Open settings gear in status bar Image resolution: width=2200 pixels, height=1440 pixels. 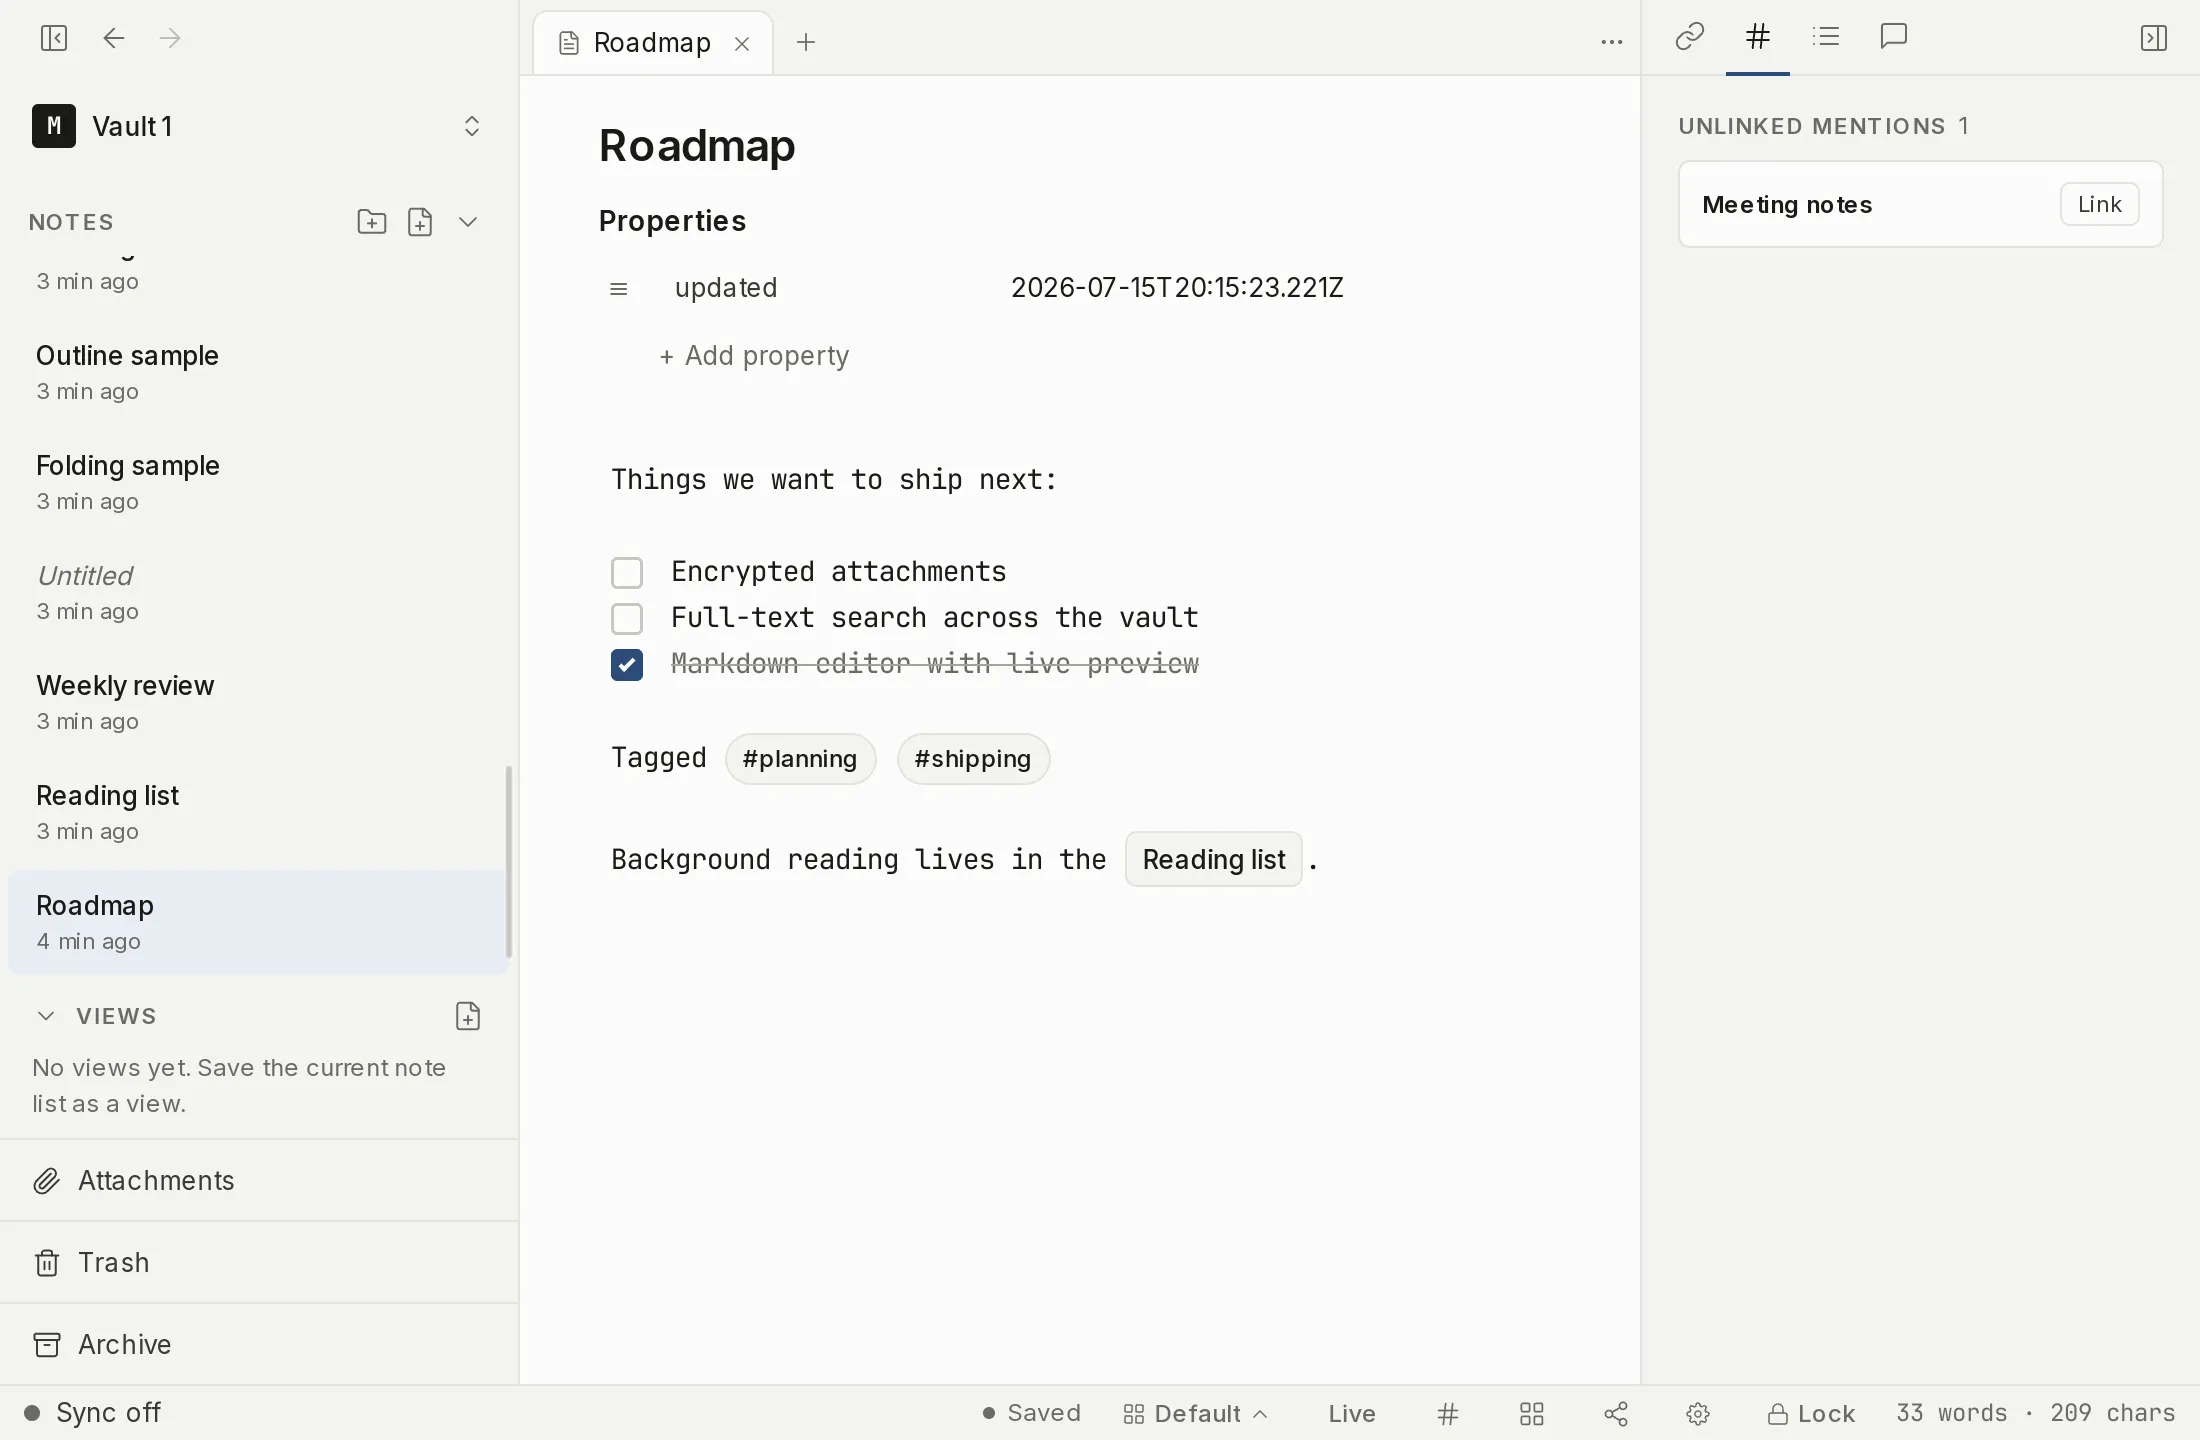pyautogui.click(x=1698, y=1413)
